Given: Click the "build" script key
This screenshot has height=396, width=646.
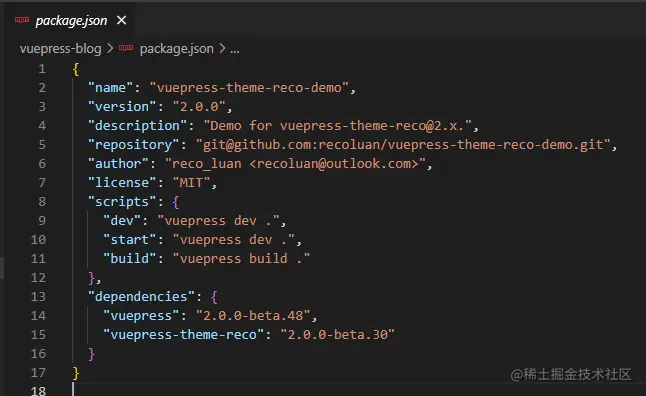Looking at the screenshot, I should [130, 258].
